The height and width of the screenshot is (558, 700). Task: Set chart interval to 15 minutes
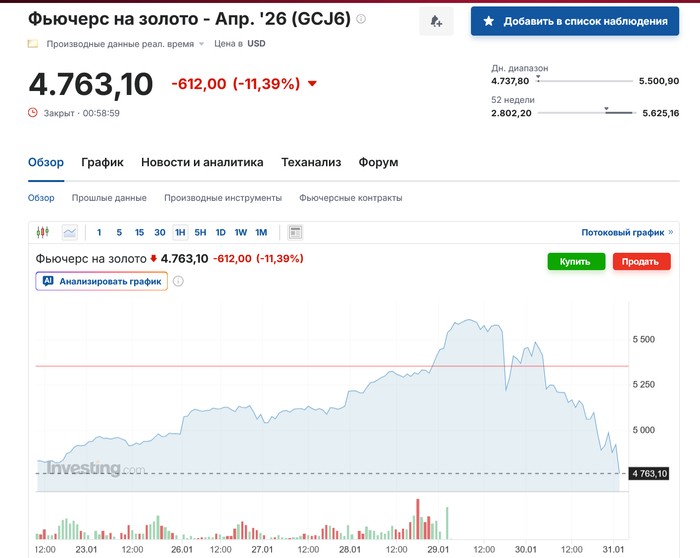coord(139,232)
